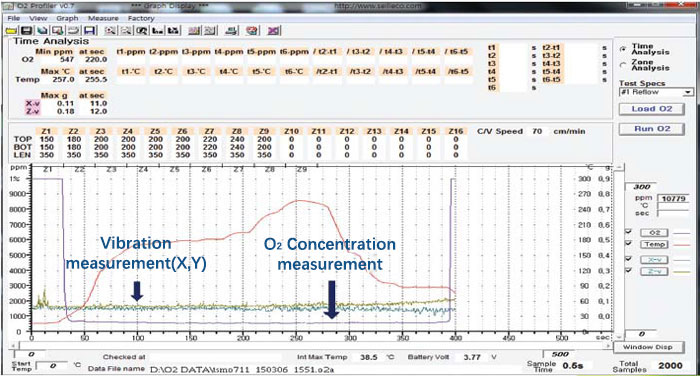Image resolution: width=700 pixels, height=376 pixels.
Task: Toggle the O2 trace checkbox
Action: (x=629, y=232)
